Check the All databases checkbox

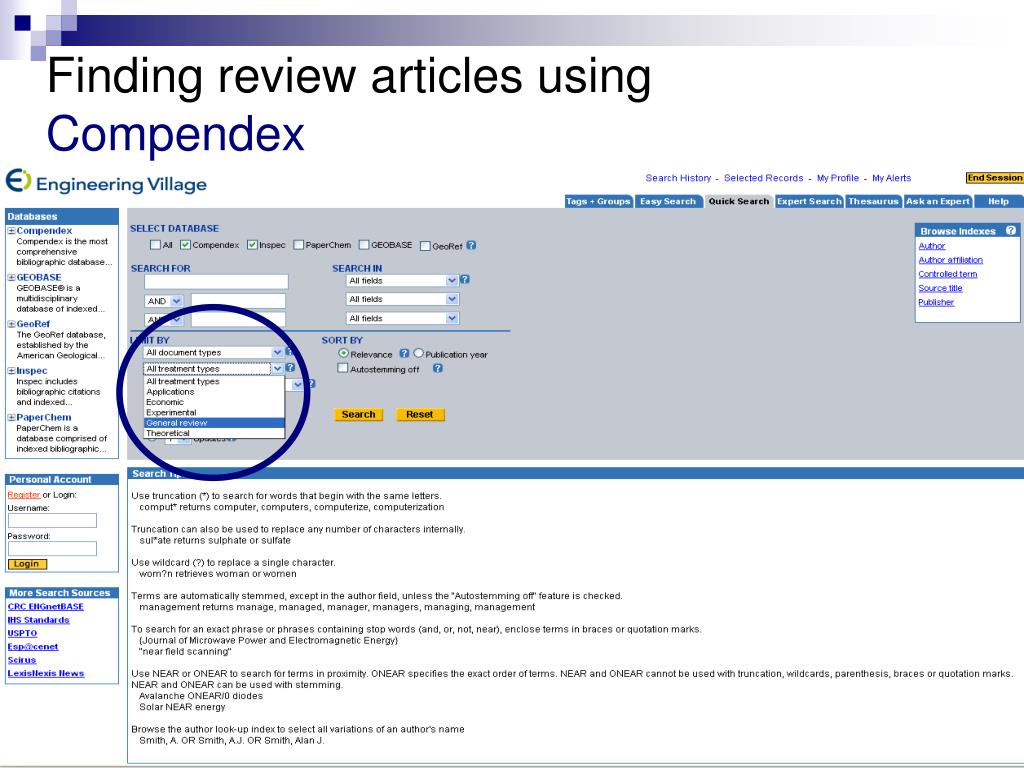click(155, 245)
